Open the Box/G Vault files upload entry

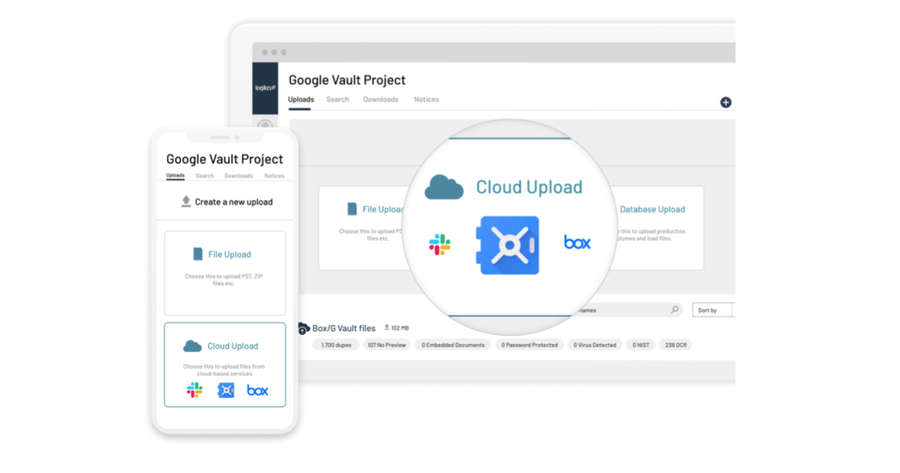(344, 328)
